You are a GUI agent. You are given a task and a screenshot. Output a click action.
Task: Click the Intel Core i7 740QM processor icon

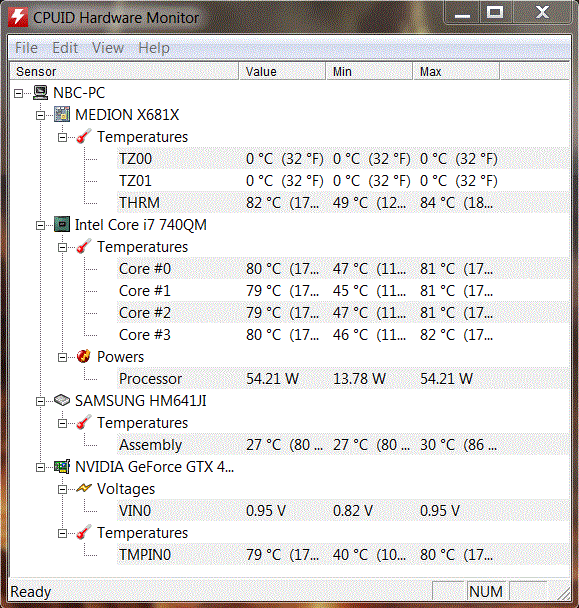[62, 225]
